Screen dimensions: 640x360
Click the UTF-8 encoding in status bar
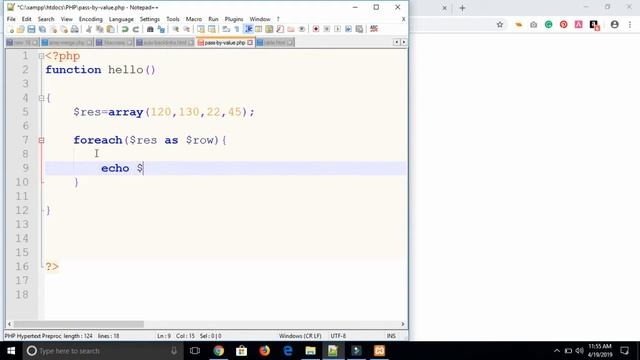[338, 336]
